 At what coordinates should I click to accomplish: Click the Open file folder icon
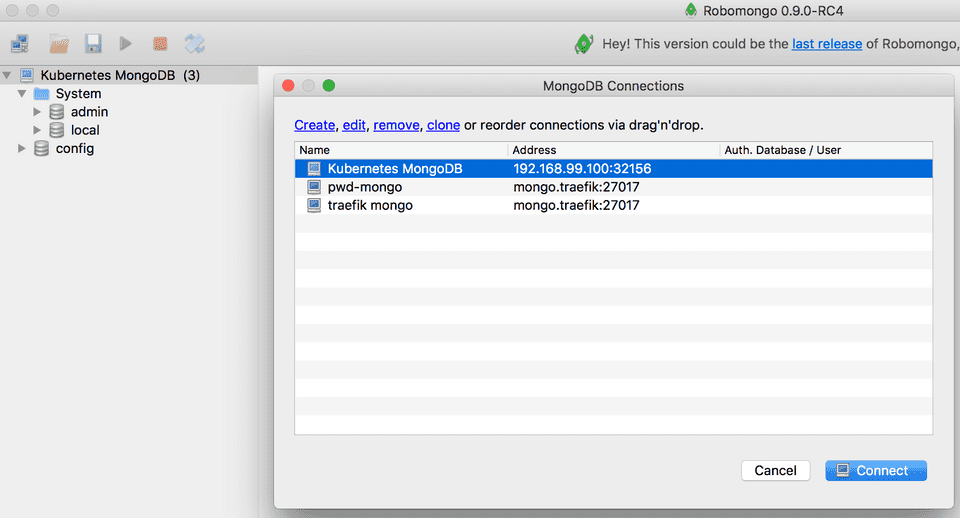(59, 43)
